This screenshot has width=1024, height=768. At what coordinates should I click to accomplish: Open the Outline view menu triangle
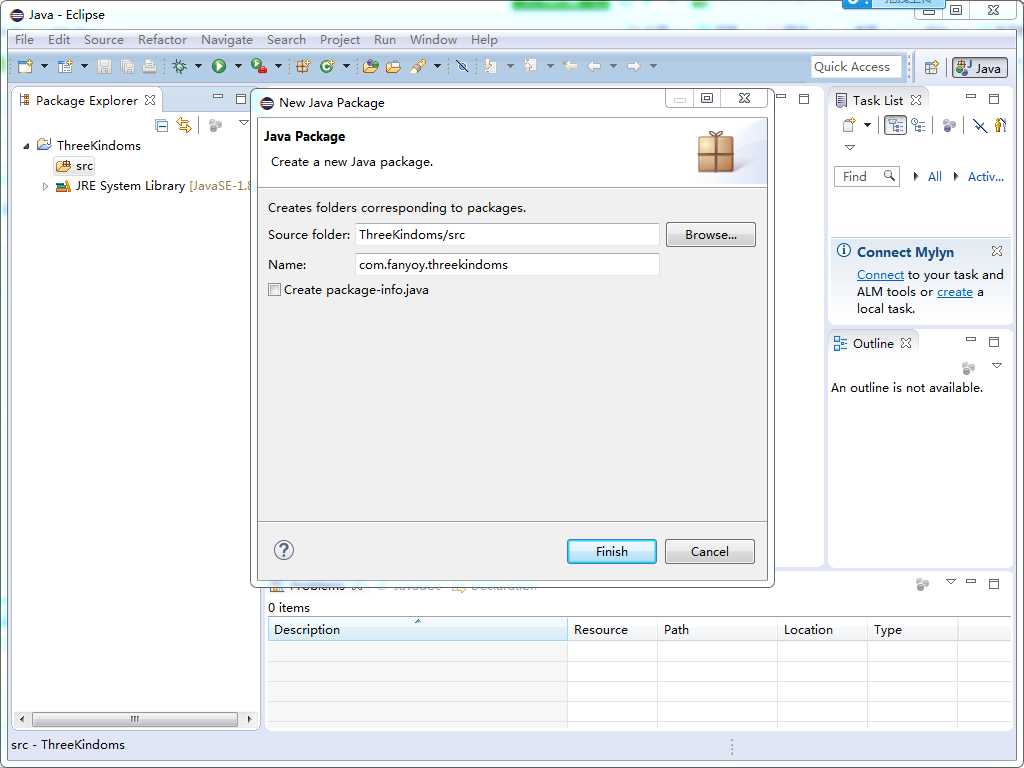click(997, 366)
